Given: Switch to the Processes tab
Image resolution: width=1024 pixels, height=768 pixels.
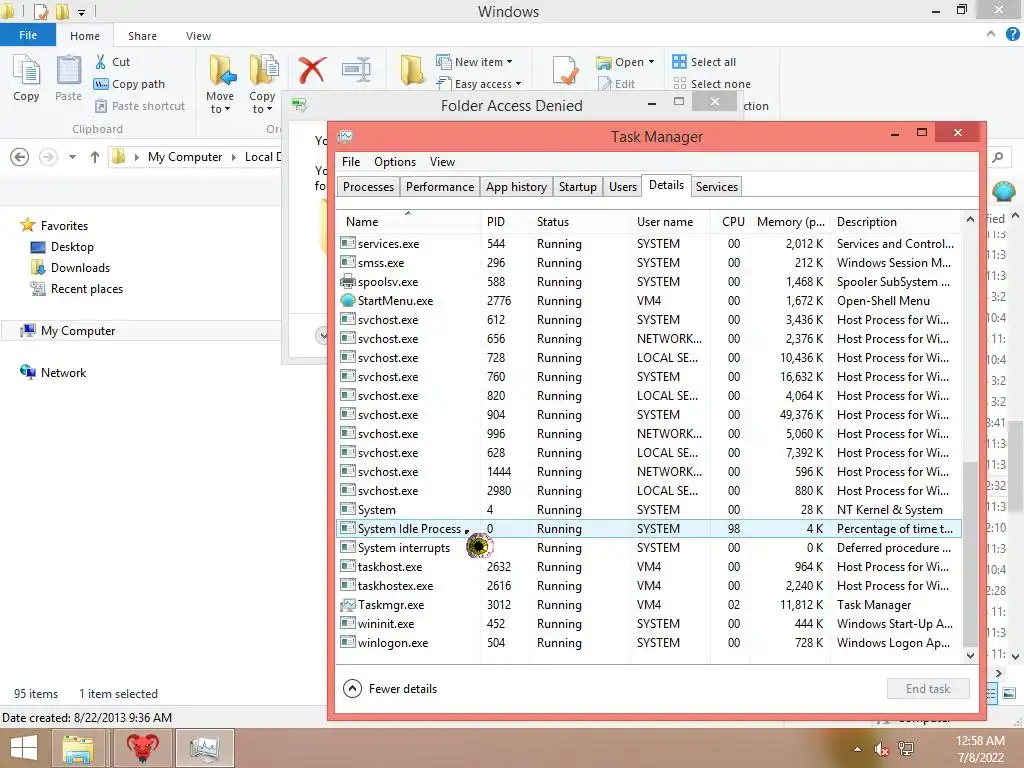Looking at the screenshot, I should [x=368, y=187].
